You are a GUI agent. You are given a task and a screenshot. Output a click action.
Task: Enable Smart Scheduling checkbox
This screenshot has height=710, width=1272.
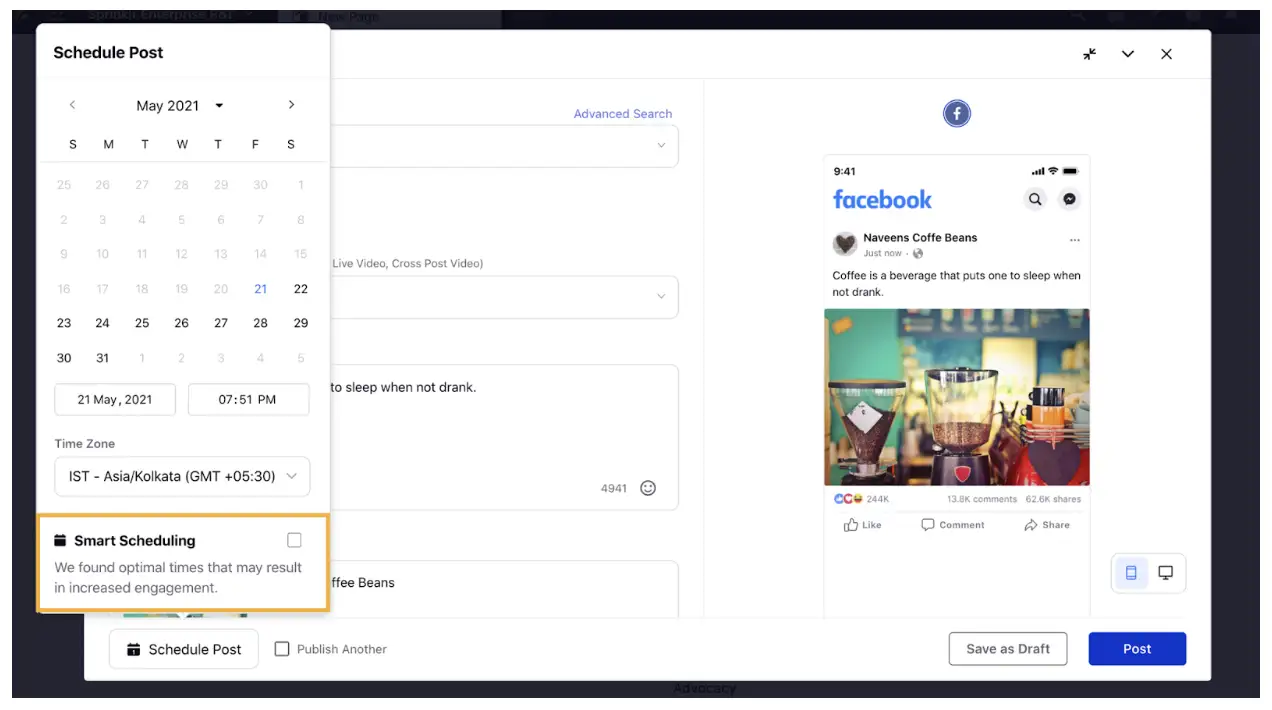click(294, 540)
